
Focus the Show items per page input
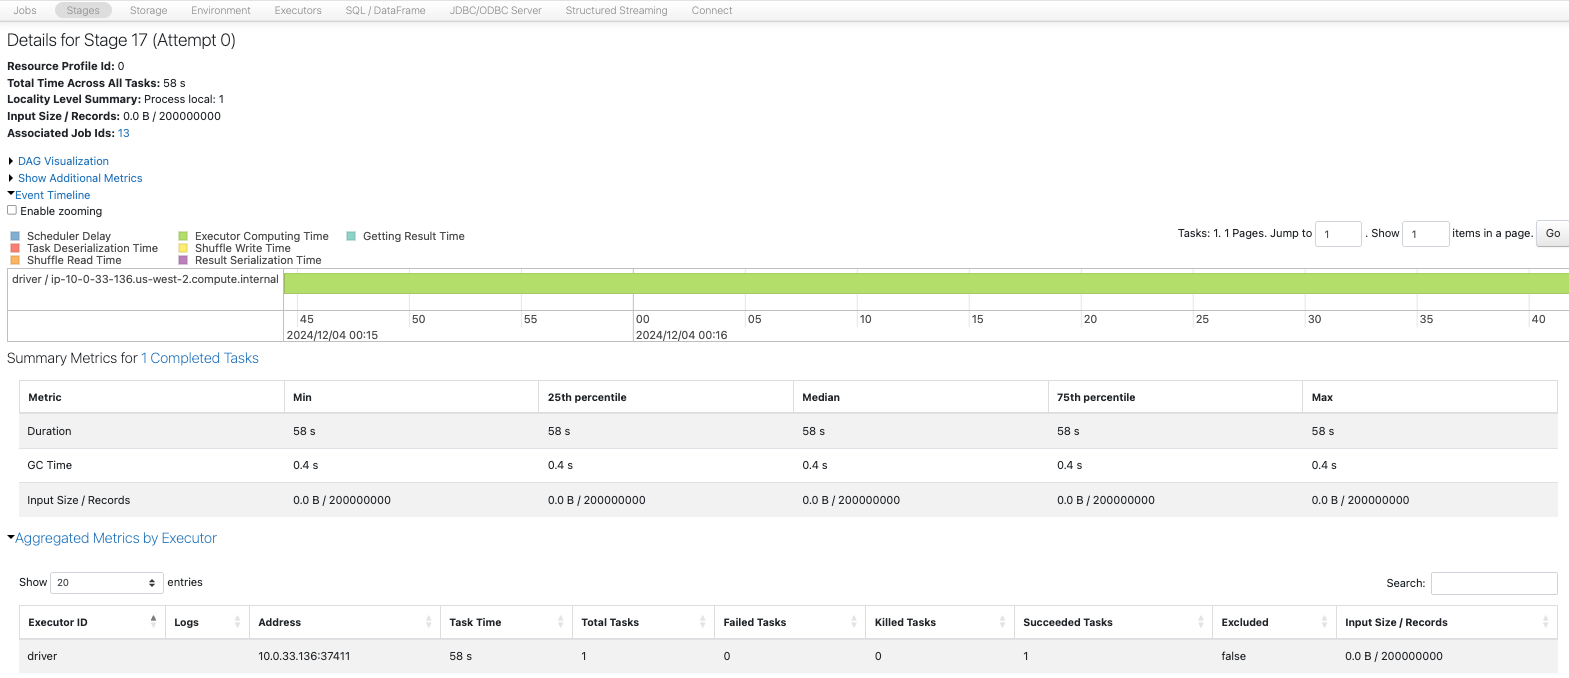(x=1426, y=233)
